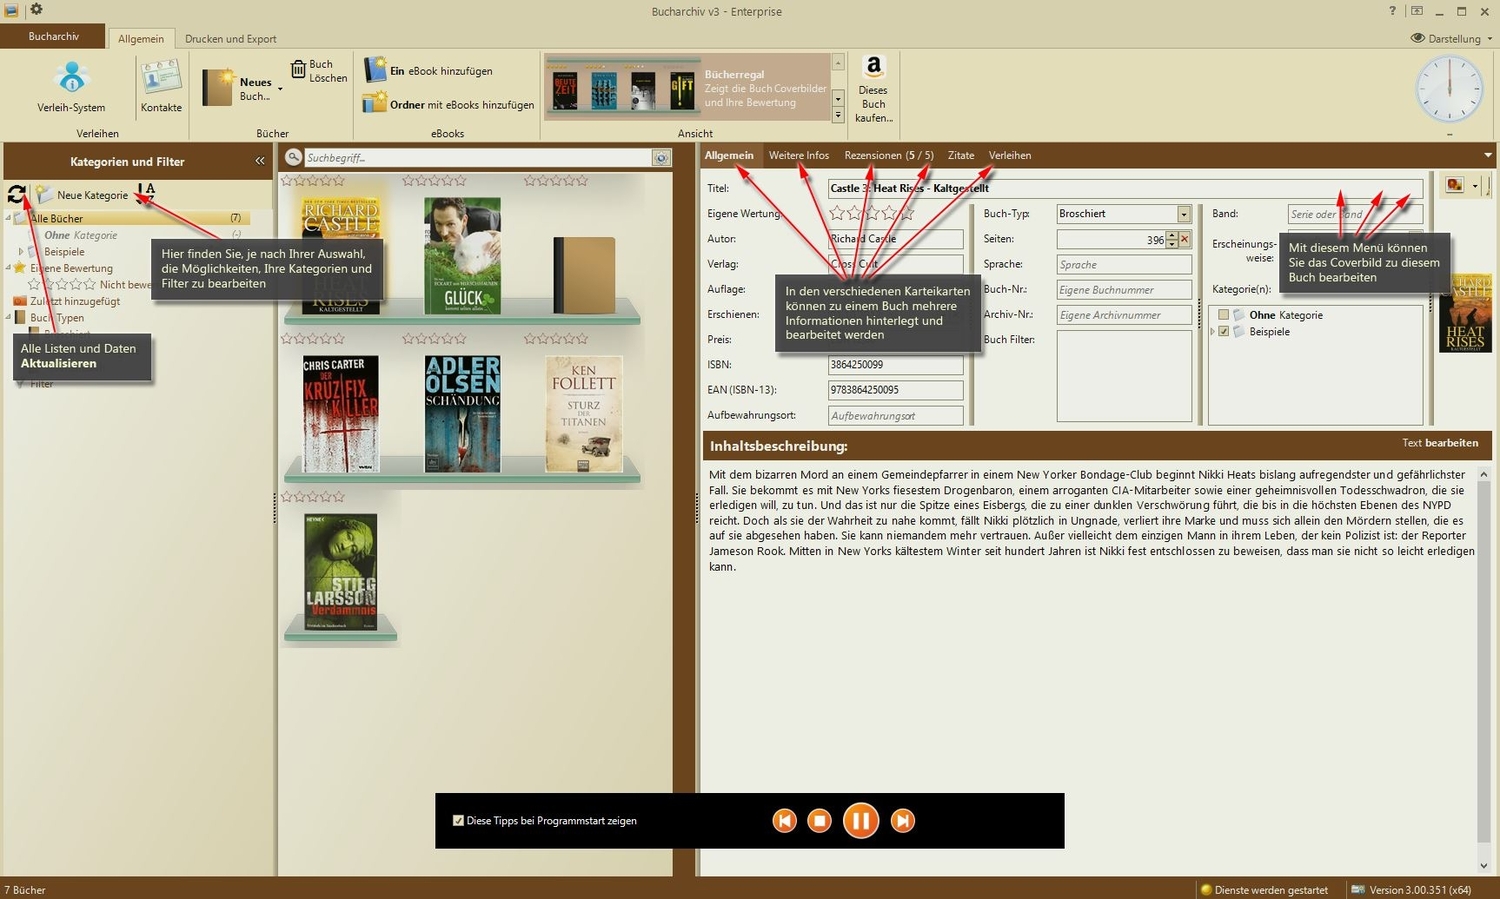Click the ISBN field 3864250099
Screen dimensions: 1500x899
tap(896, 365)
